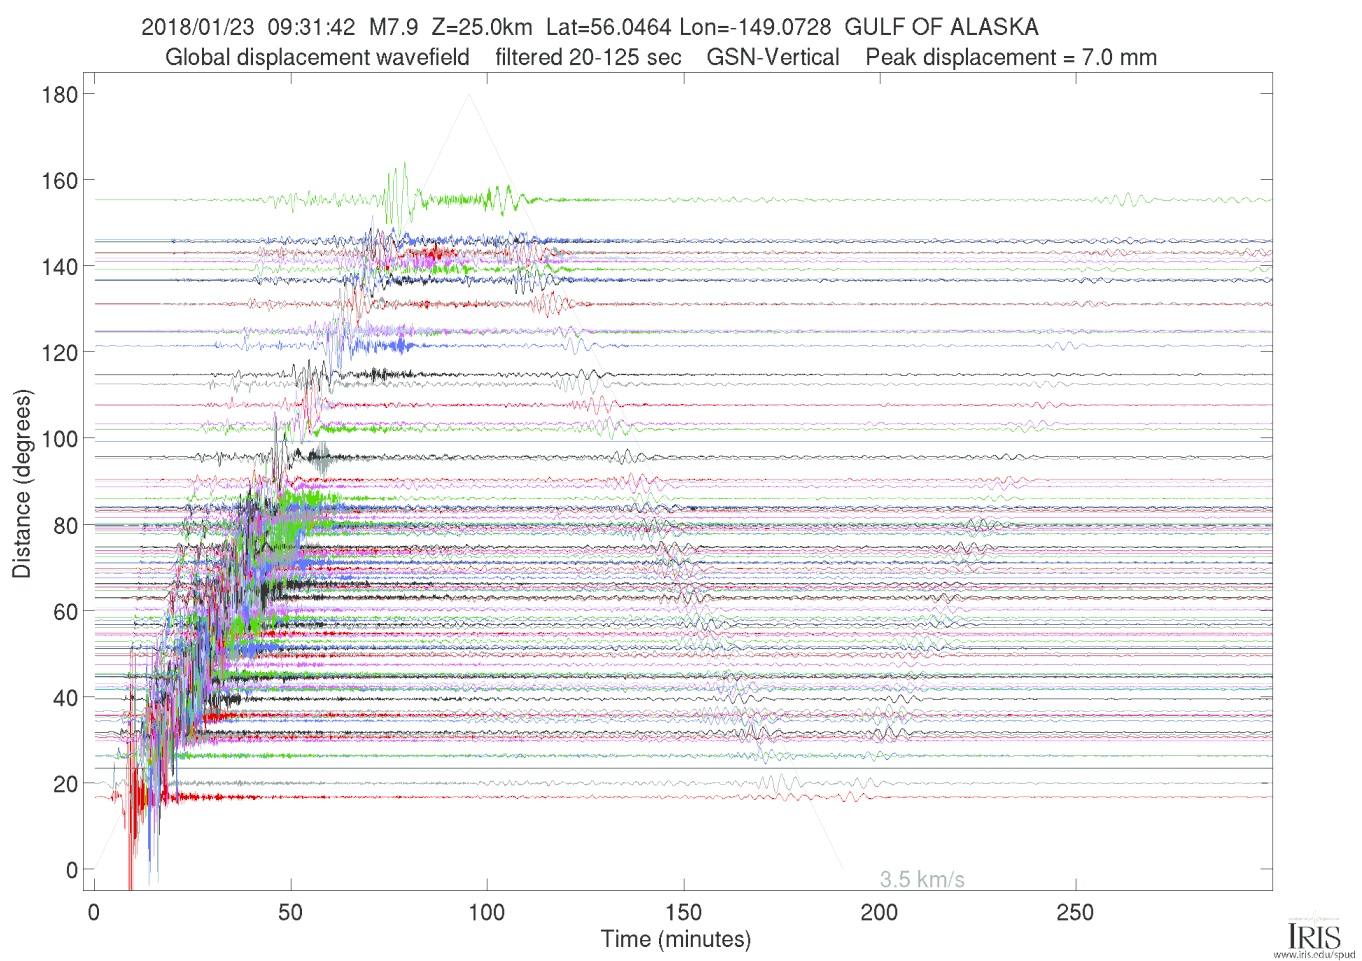Click the 250 tick on time axis
Screen dimensions: 1362x961
[x=1075, y=912]
